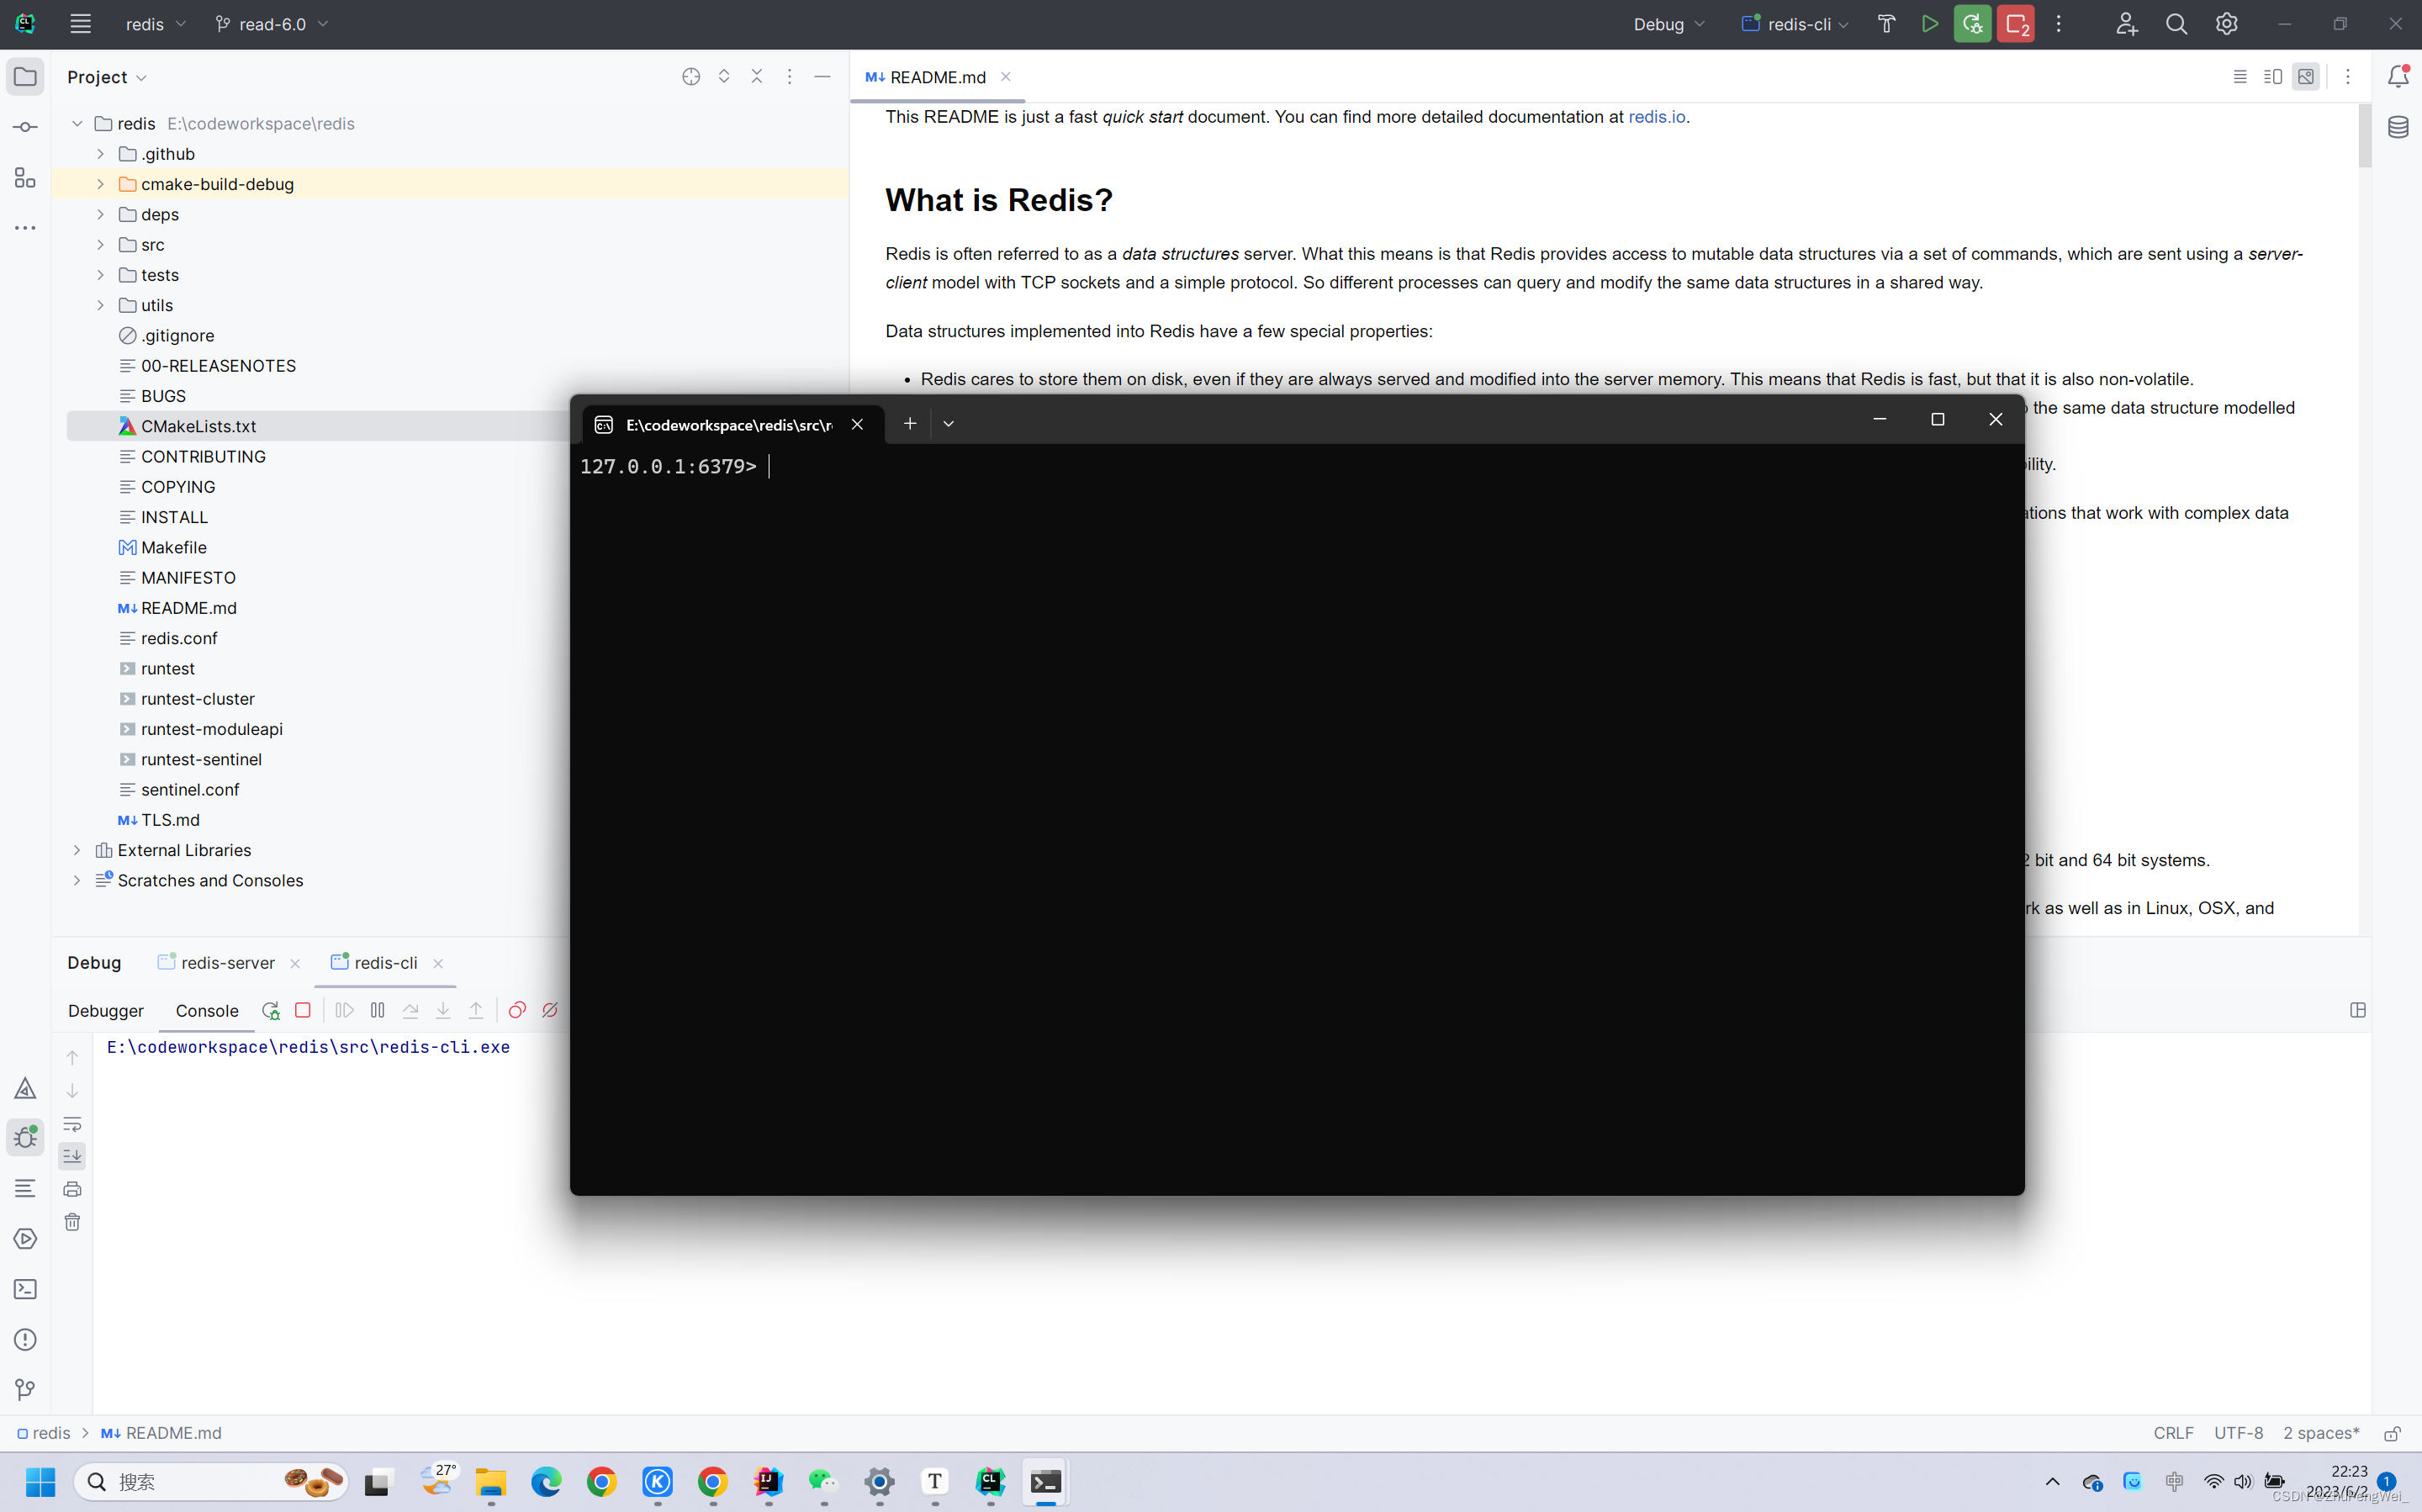Open Structure tool window icon

(25, 178)
